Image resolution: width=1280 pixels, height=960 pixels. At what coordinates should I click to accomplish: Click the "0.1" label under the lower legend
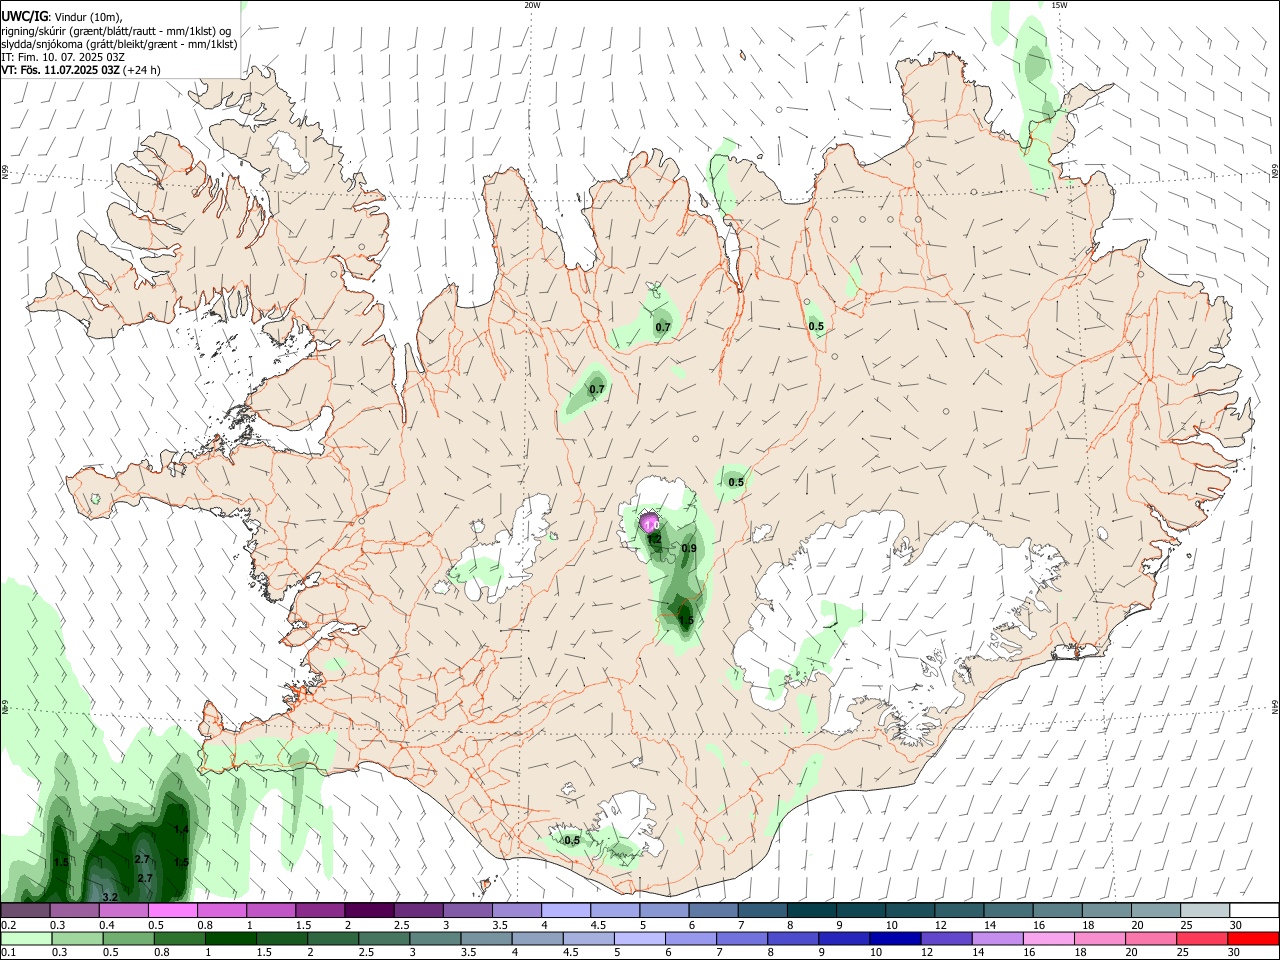[x=8, y=953]
